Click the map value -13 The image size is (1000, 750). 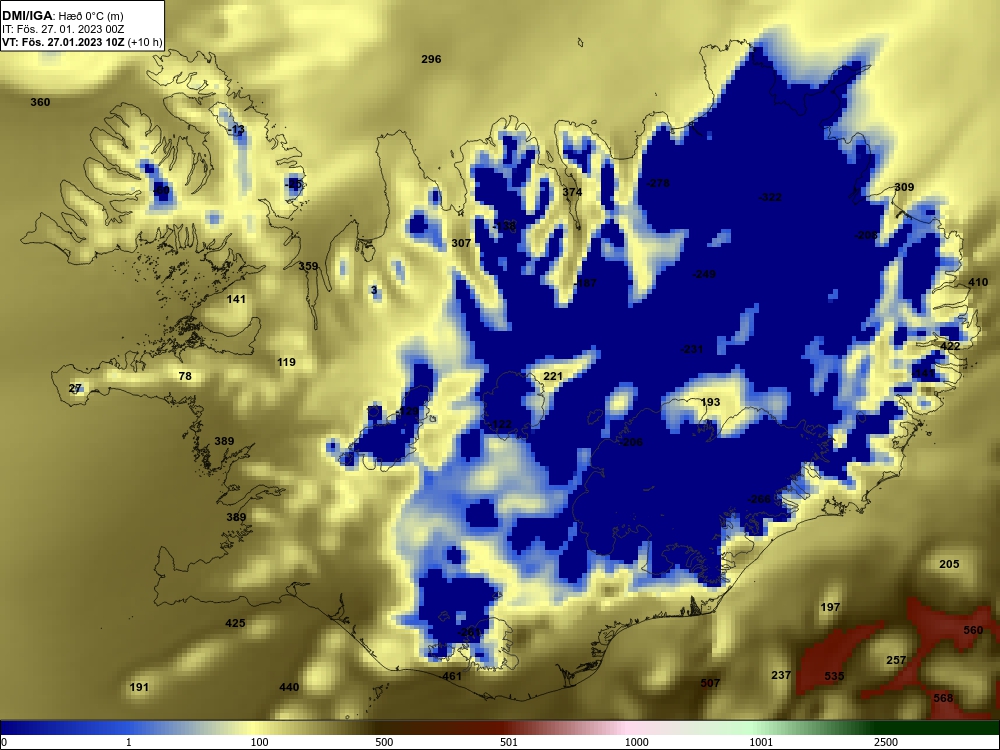point(236,130)
